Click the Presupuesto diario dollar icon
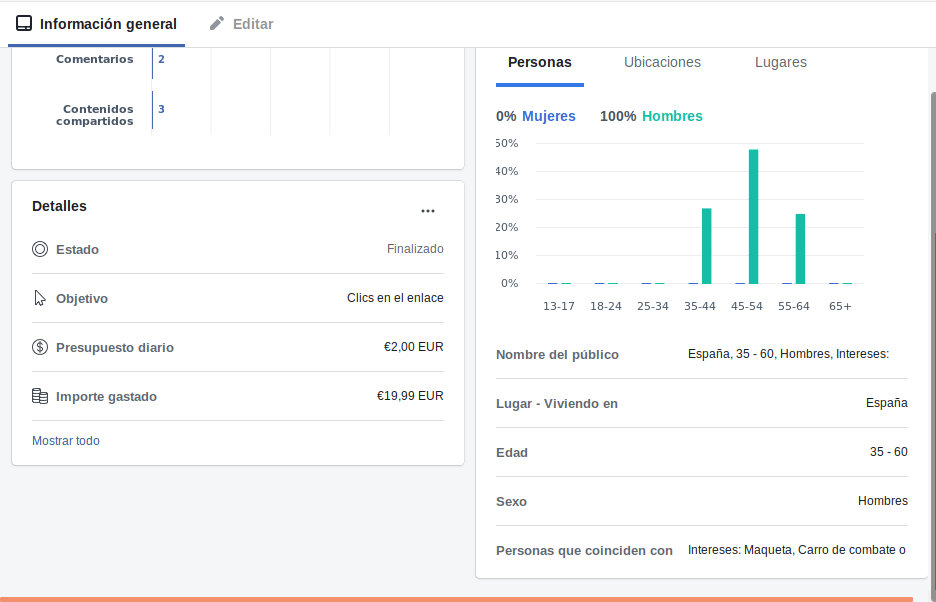 (40, 347)
